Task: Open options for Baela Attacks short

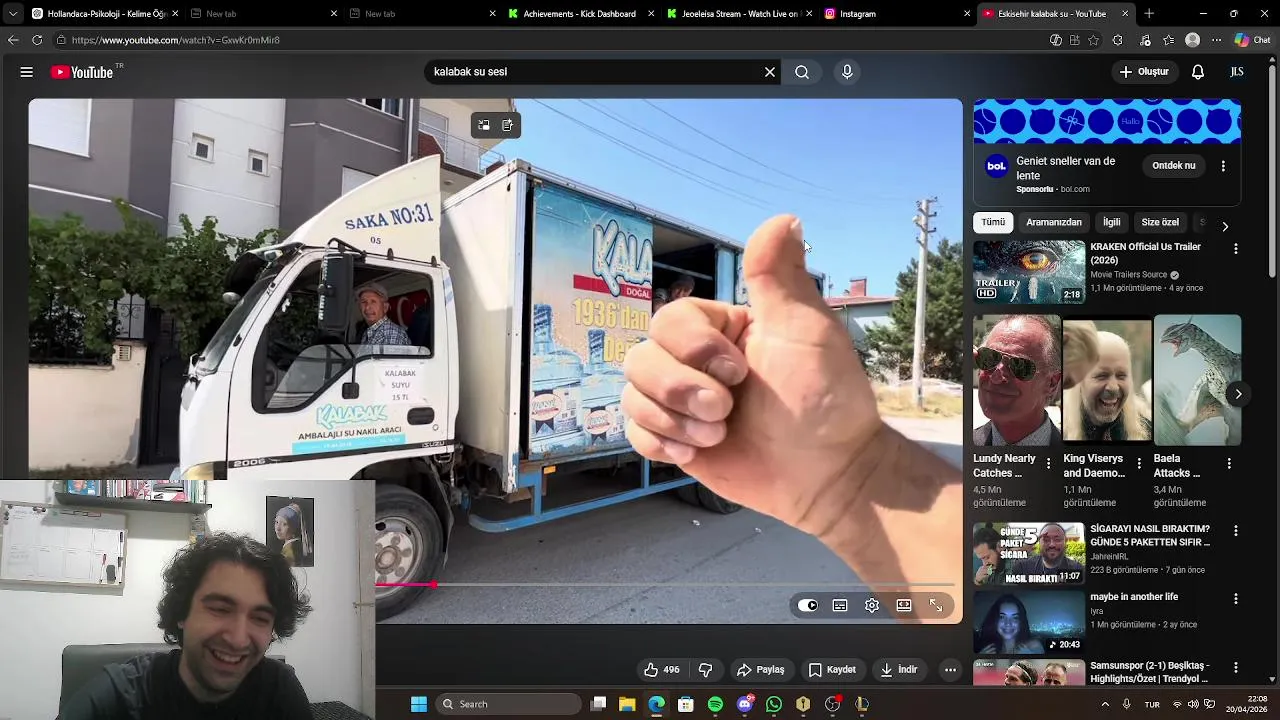Action: 1229,464
